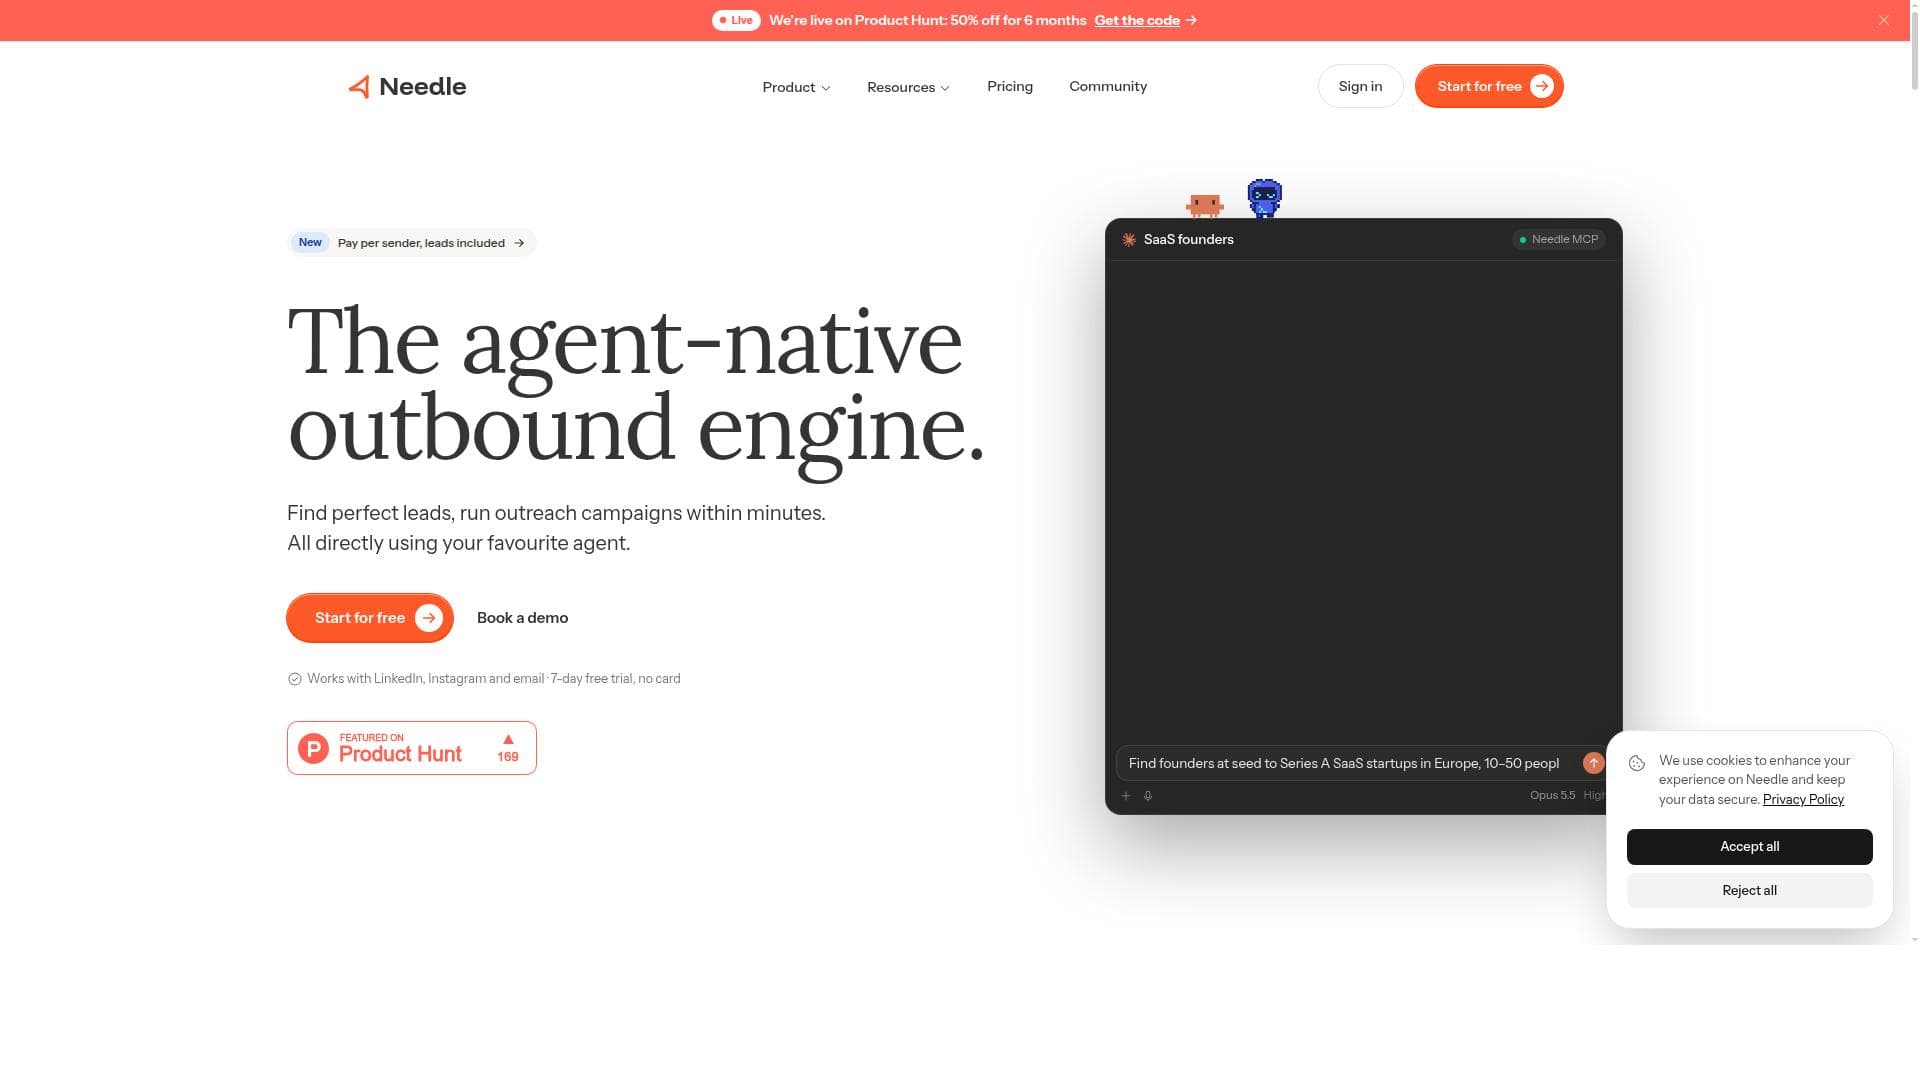Click the Needle MCP status badge

tap(1559, 240)
